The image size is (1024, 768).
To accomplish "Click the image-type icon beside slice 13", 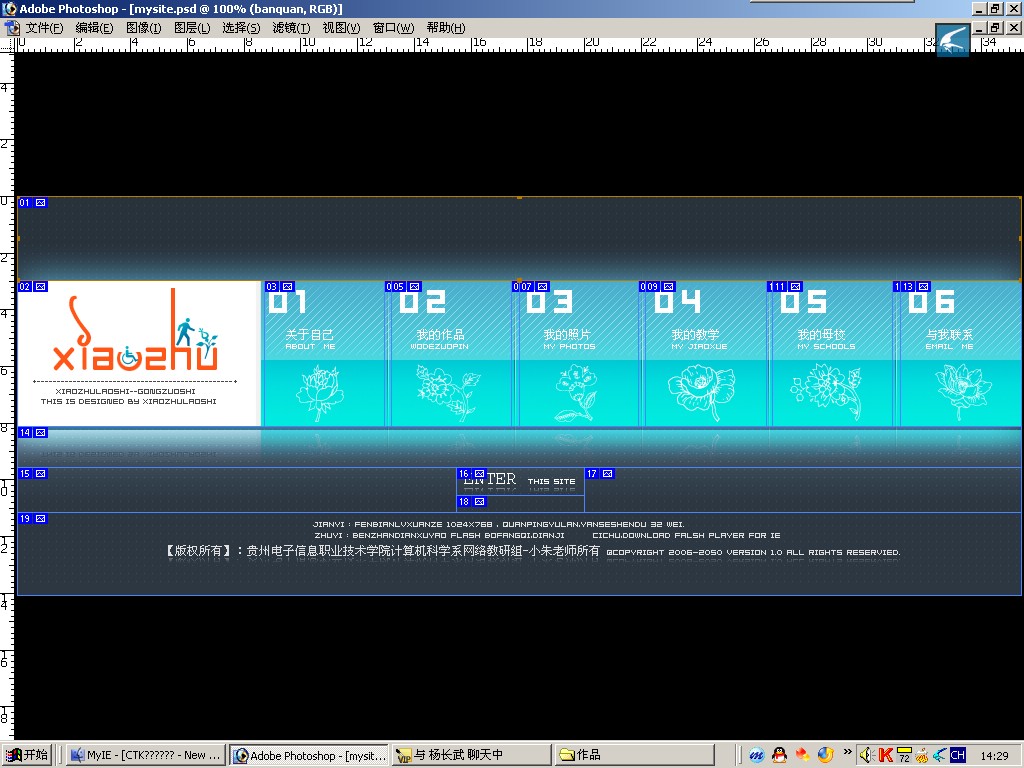I will [923, 286].
